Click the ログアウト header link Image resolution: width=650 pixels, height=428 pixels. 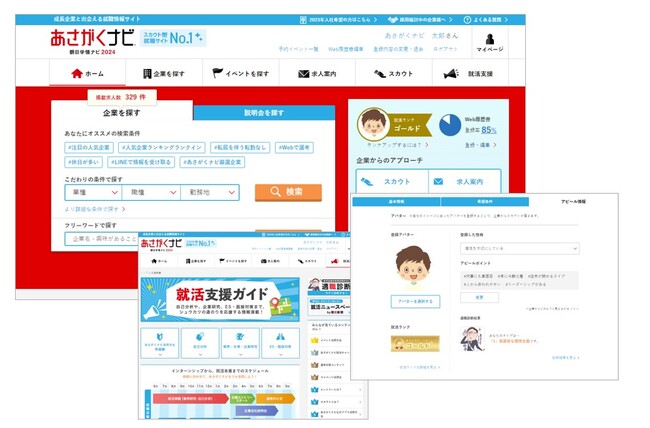point(446,49)
